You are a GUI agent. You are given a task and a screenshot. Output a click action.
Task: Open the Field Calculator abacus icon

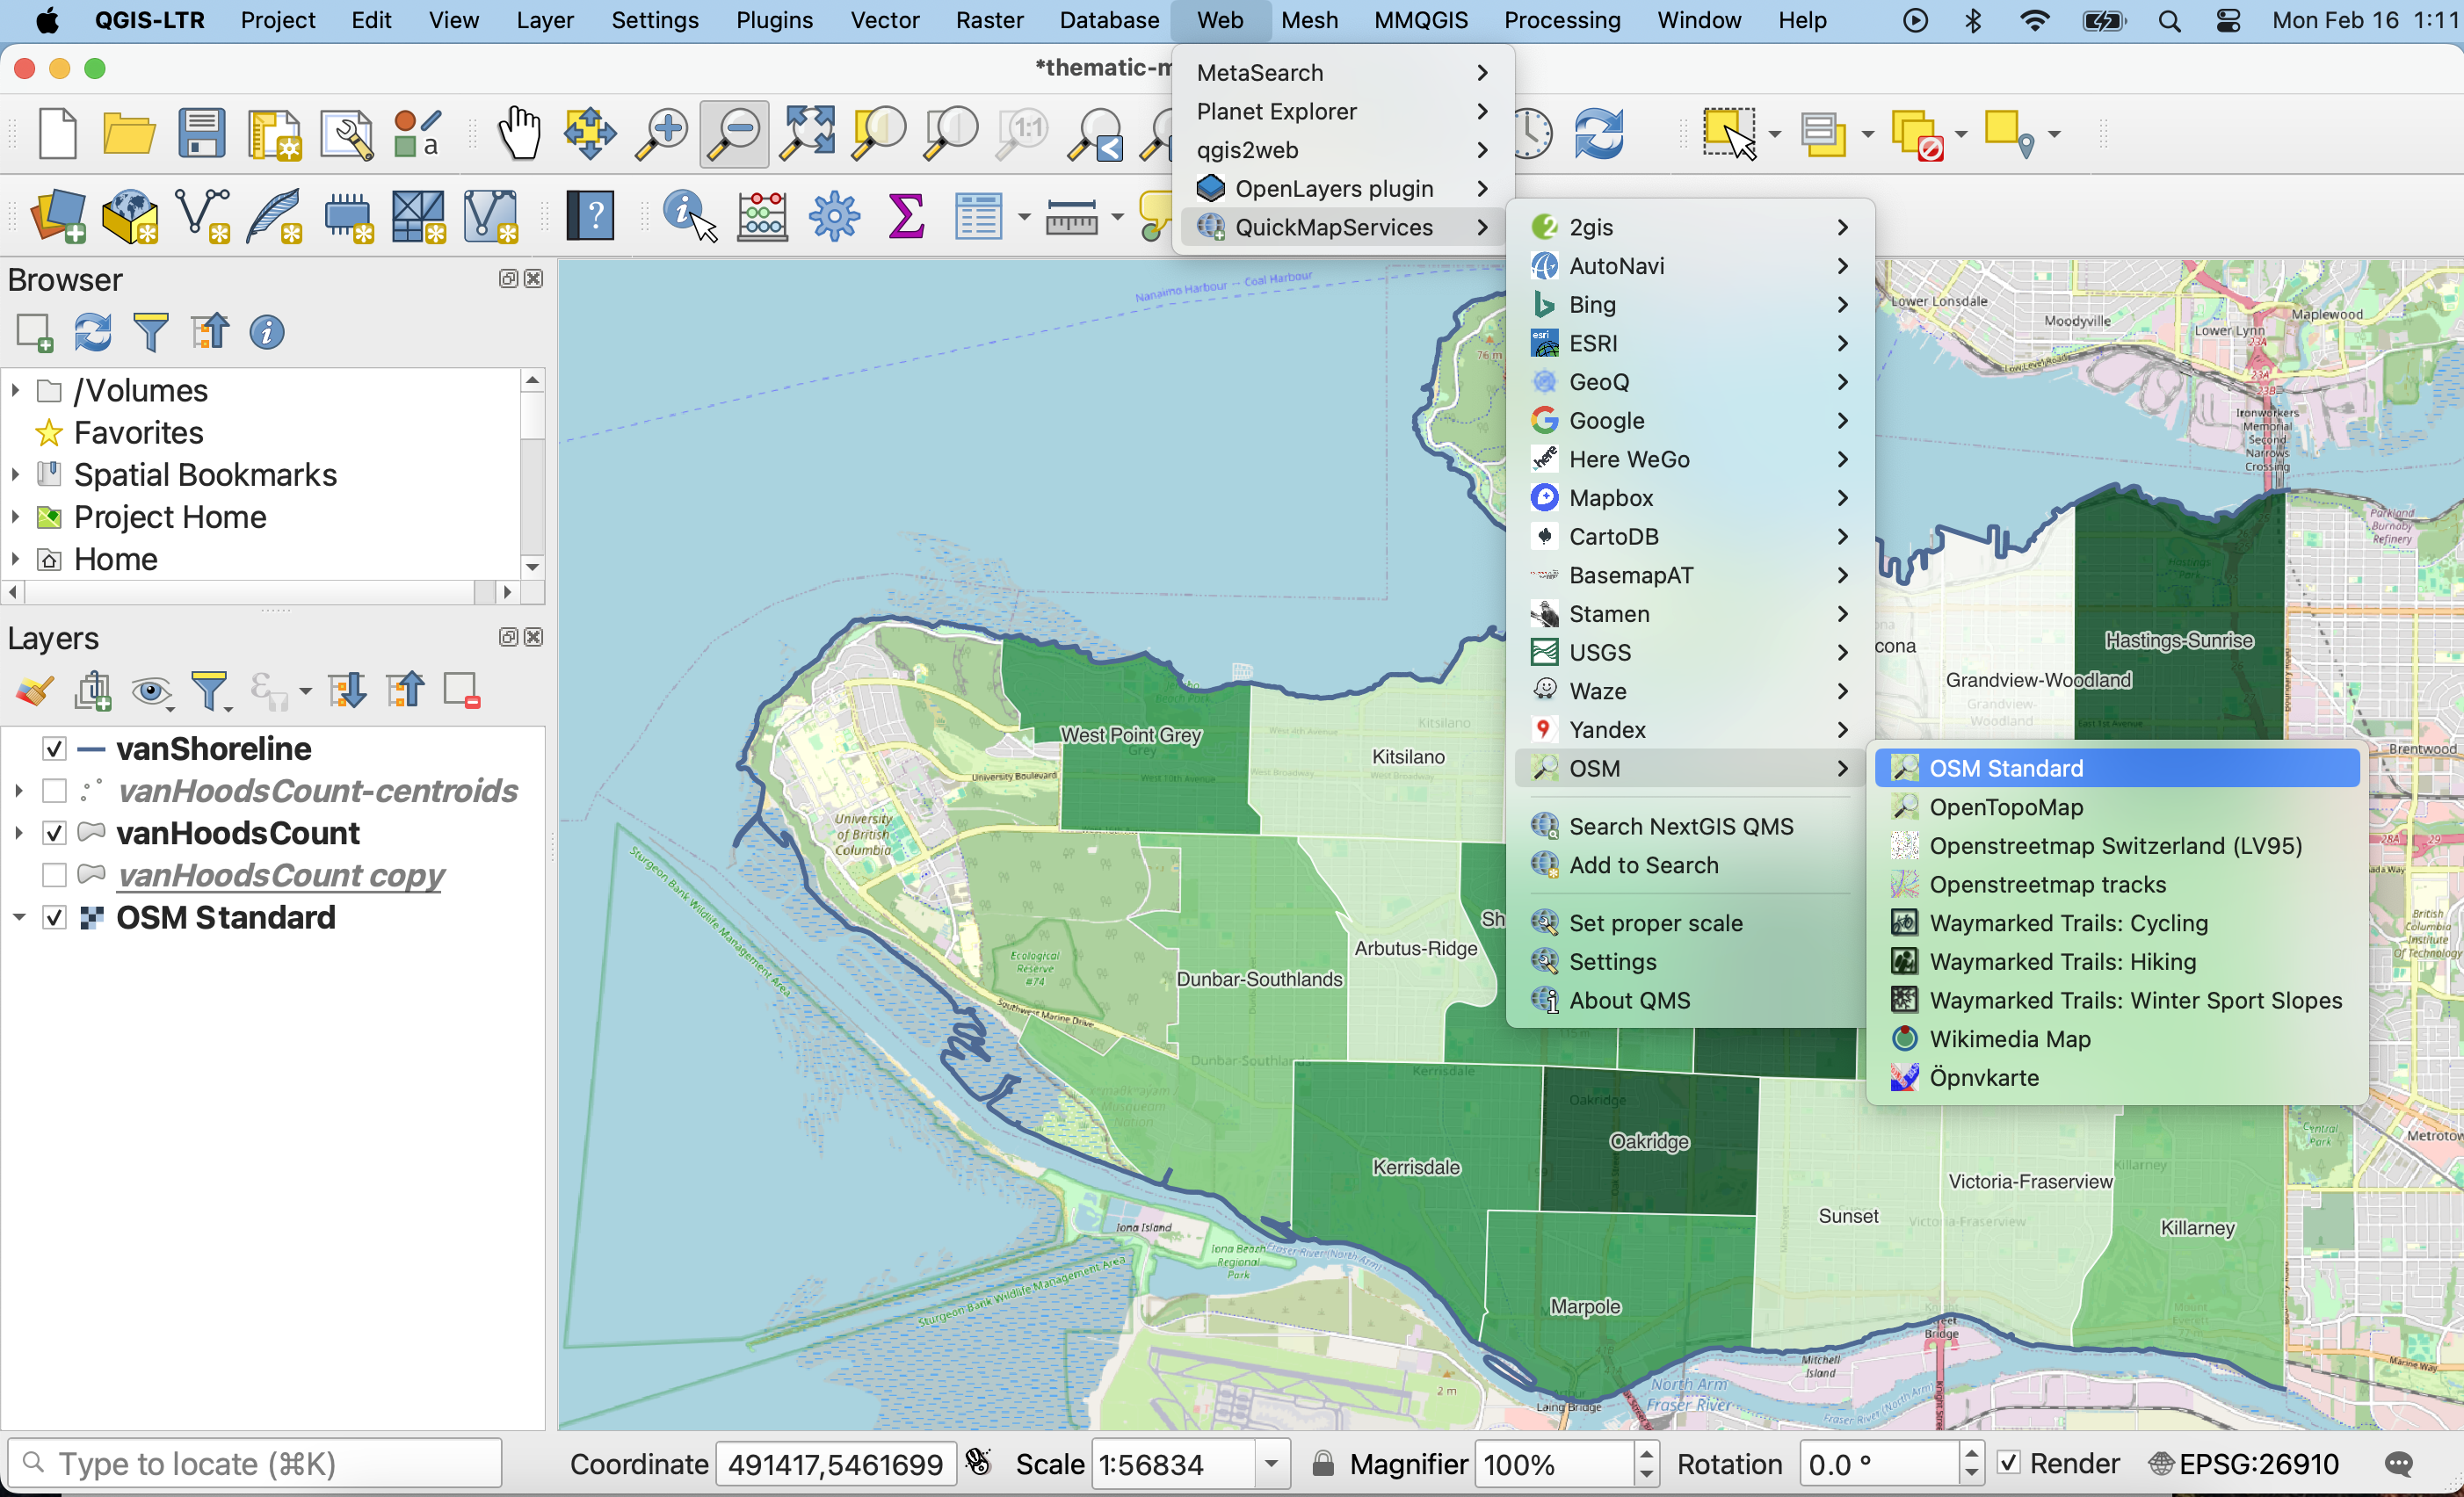[x=761, y=216]
